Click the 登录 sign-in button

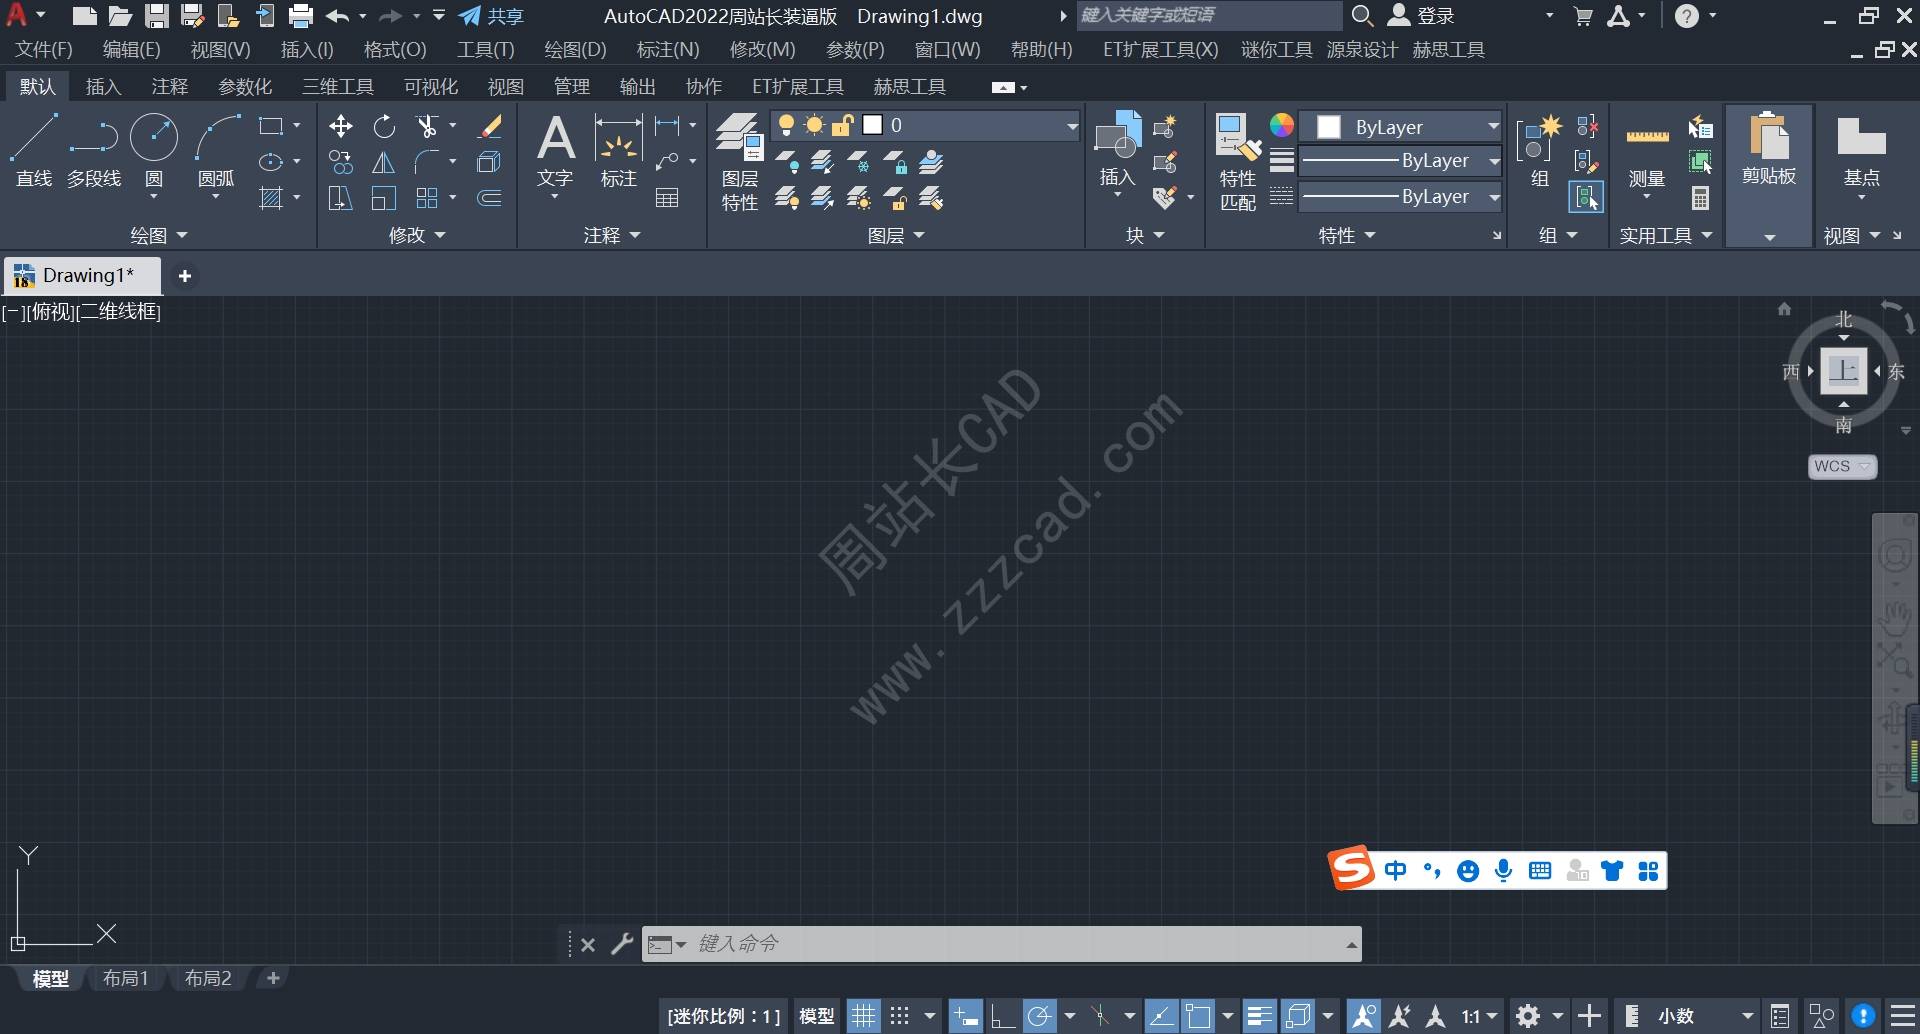(x=1421, y=16)
